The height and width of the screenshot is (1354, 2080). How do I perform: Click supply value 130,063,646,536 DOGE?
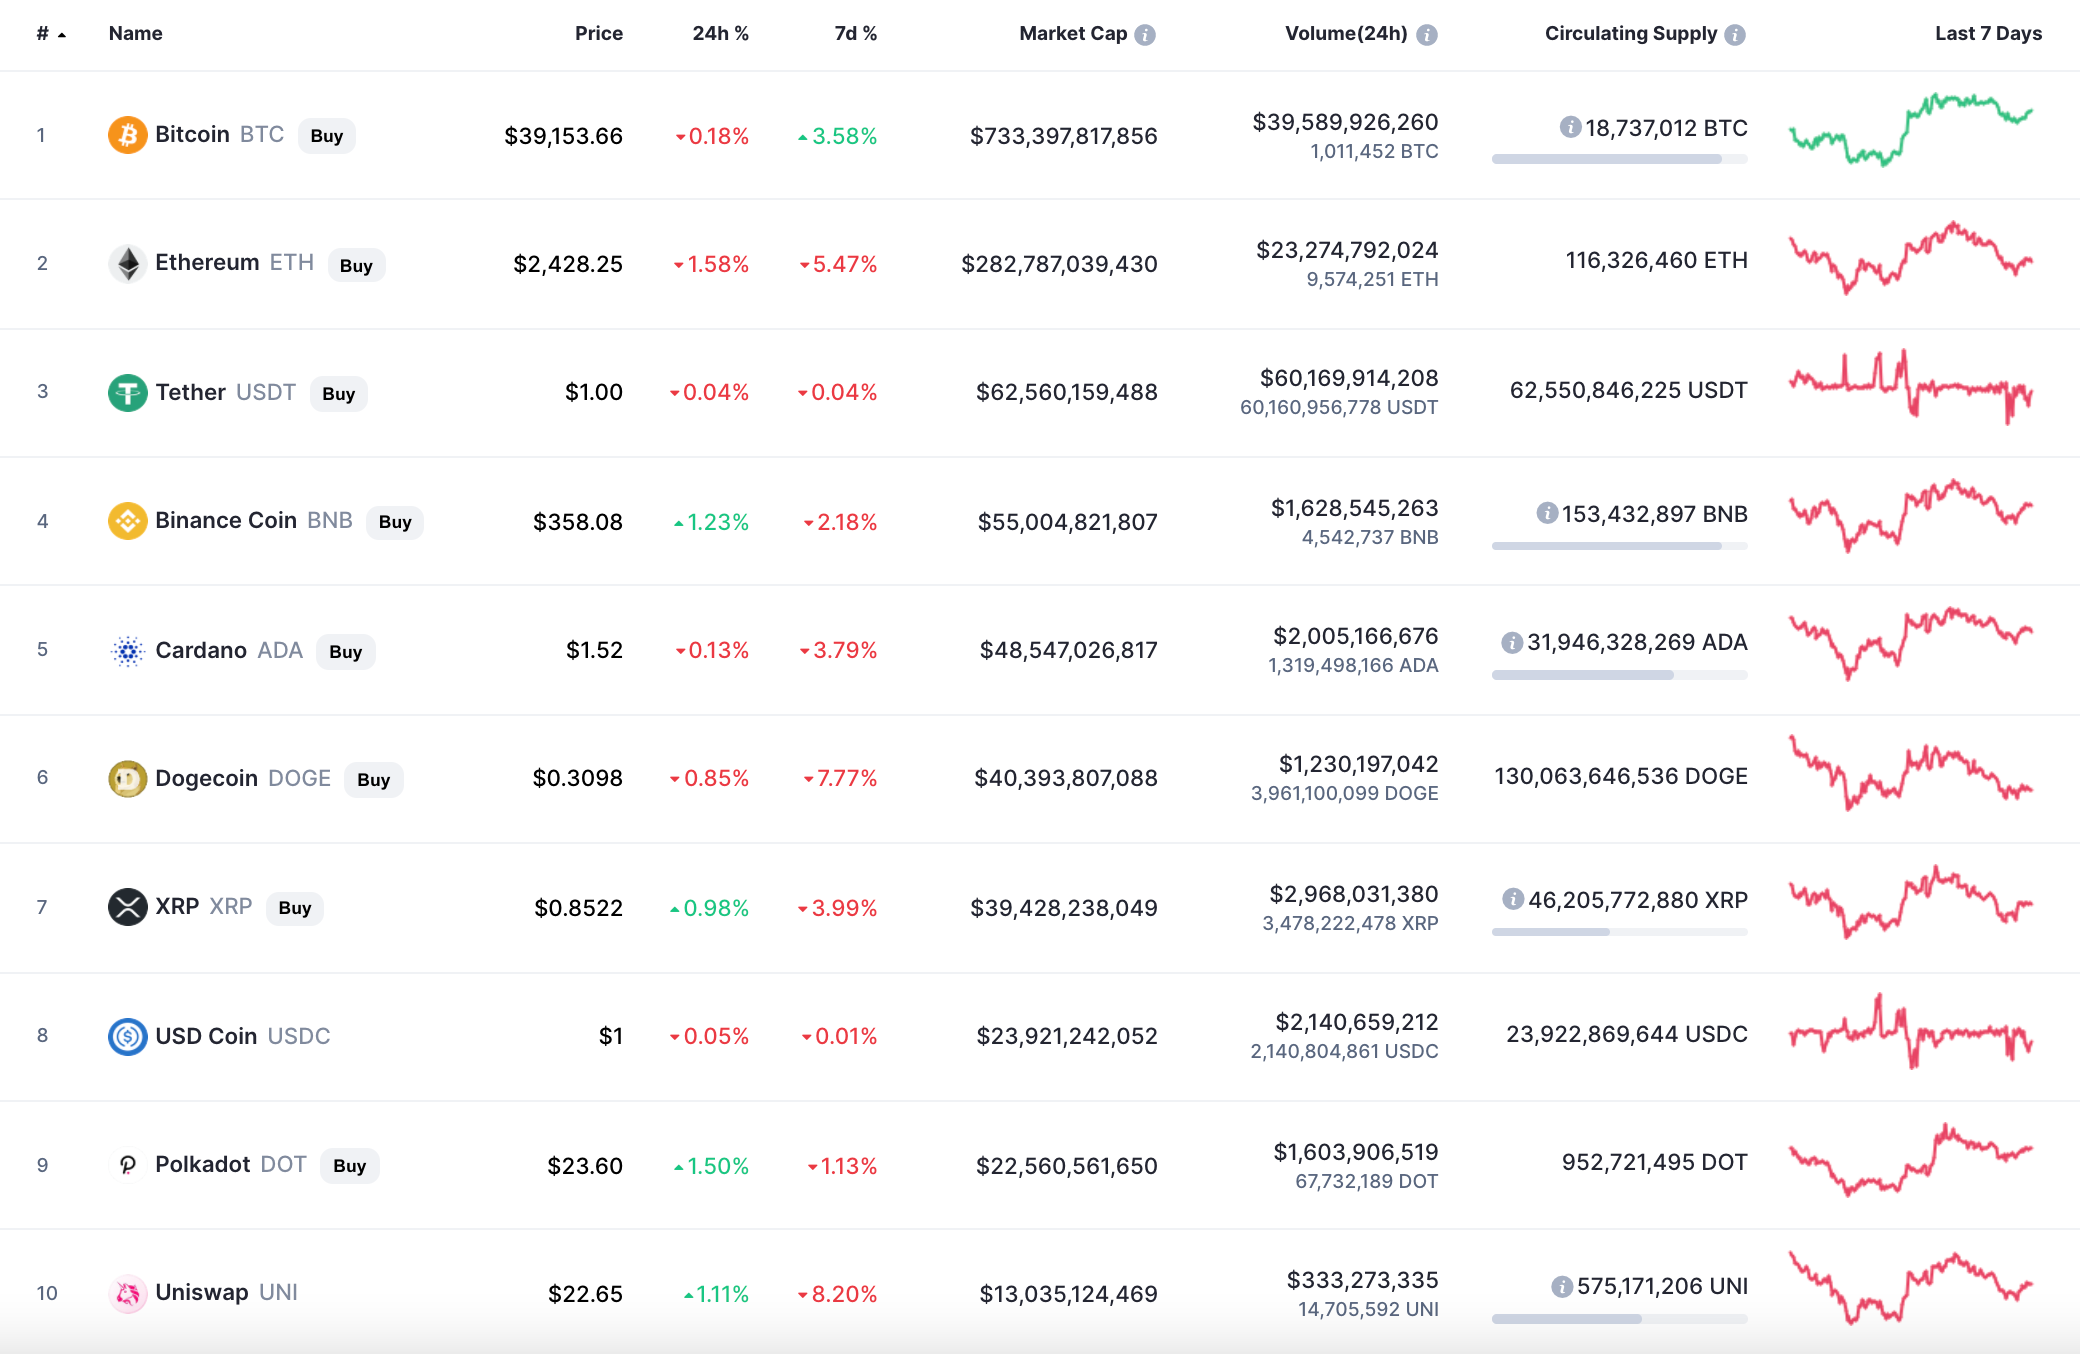click(x=1621, y=776)
